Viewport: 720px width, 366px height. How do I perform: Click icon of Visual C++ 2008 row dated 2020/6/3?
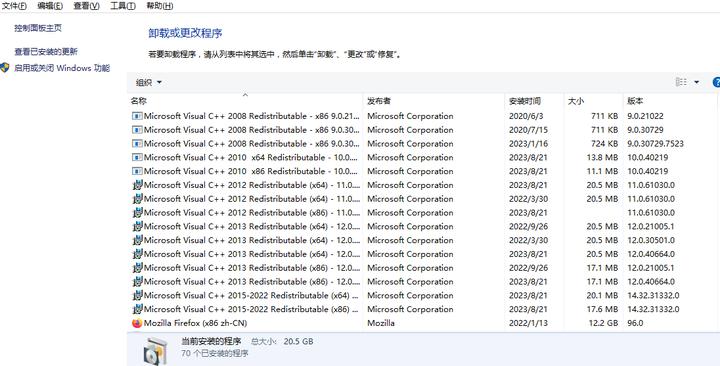[x=137, y=116]
